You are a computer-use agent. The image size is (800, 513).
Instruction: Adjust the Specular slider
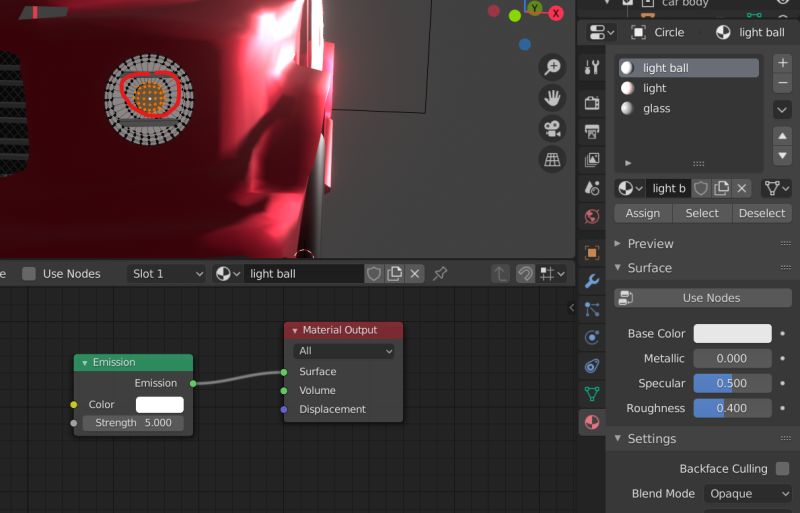click(x=732, y=383)
